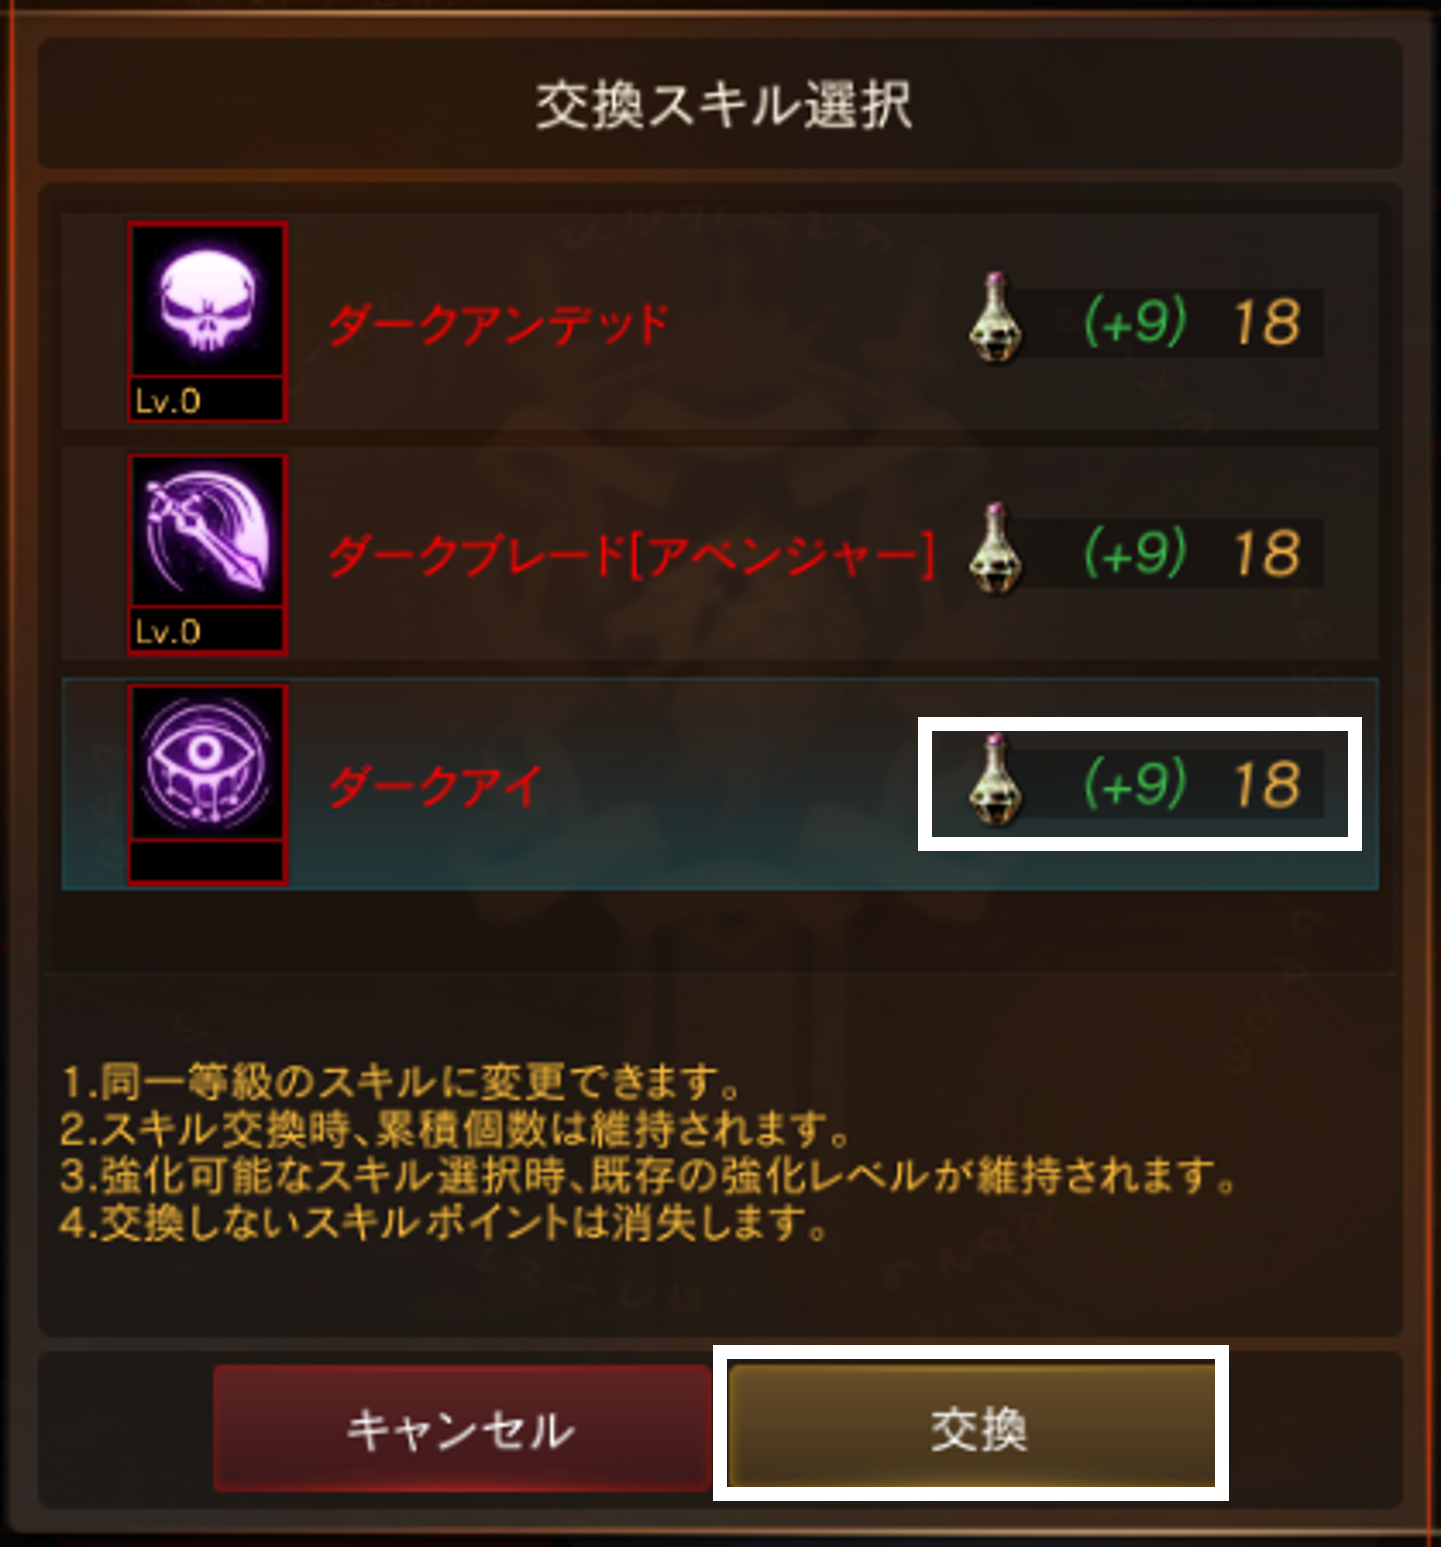Click the (+9) 18 cost in Dark Undead row

(x=1192, y=322)
